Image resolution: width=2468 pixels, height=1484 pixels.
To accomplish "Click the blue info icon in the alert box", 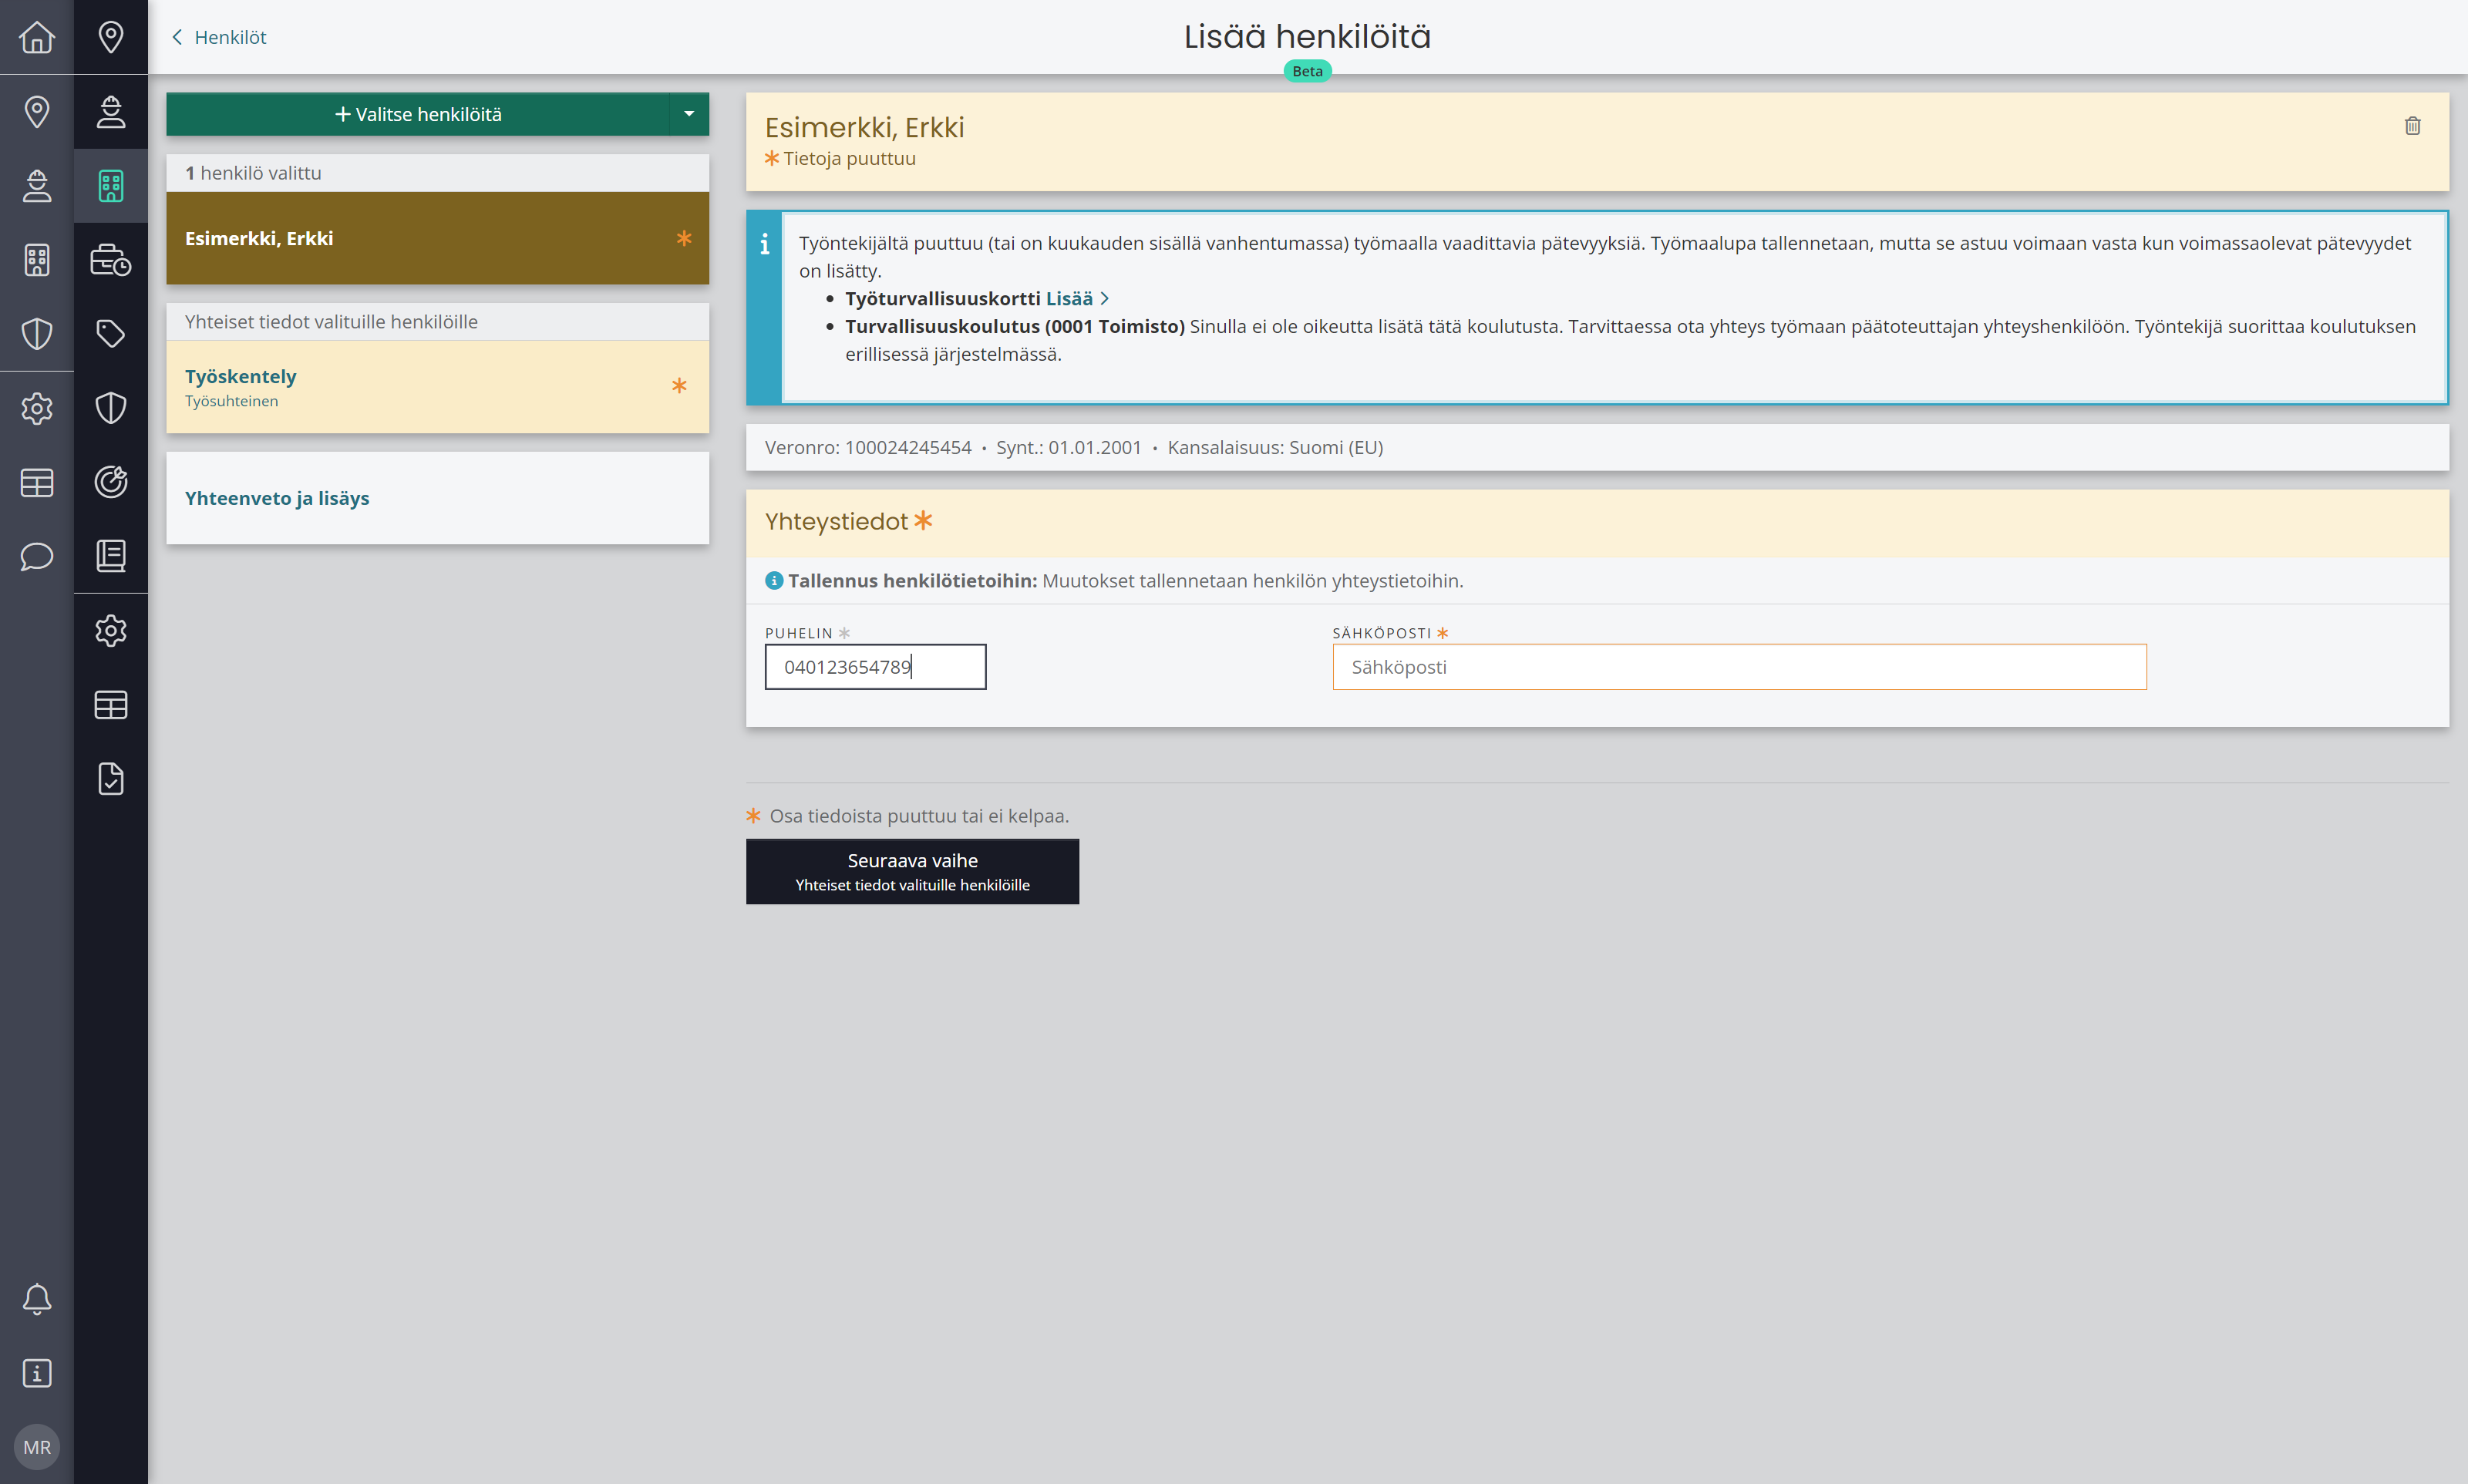I will (x=764, y=244).
